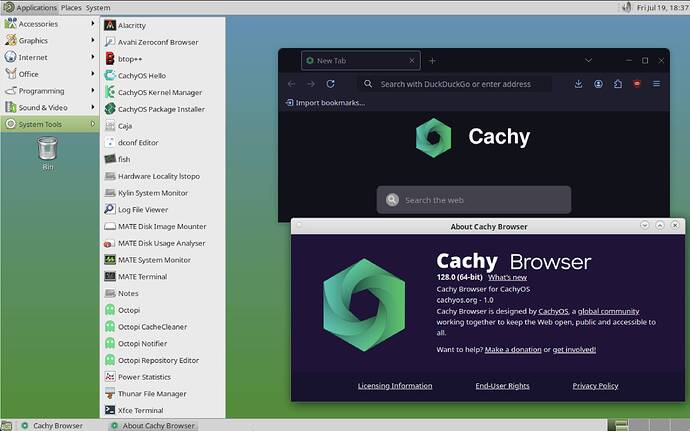Open Power Statistics
The image size is (690, 431).
163,377
